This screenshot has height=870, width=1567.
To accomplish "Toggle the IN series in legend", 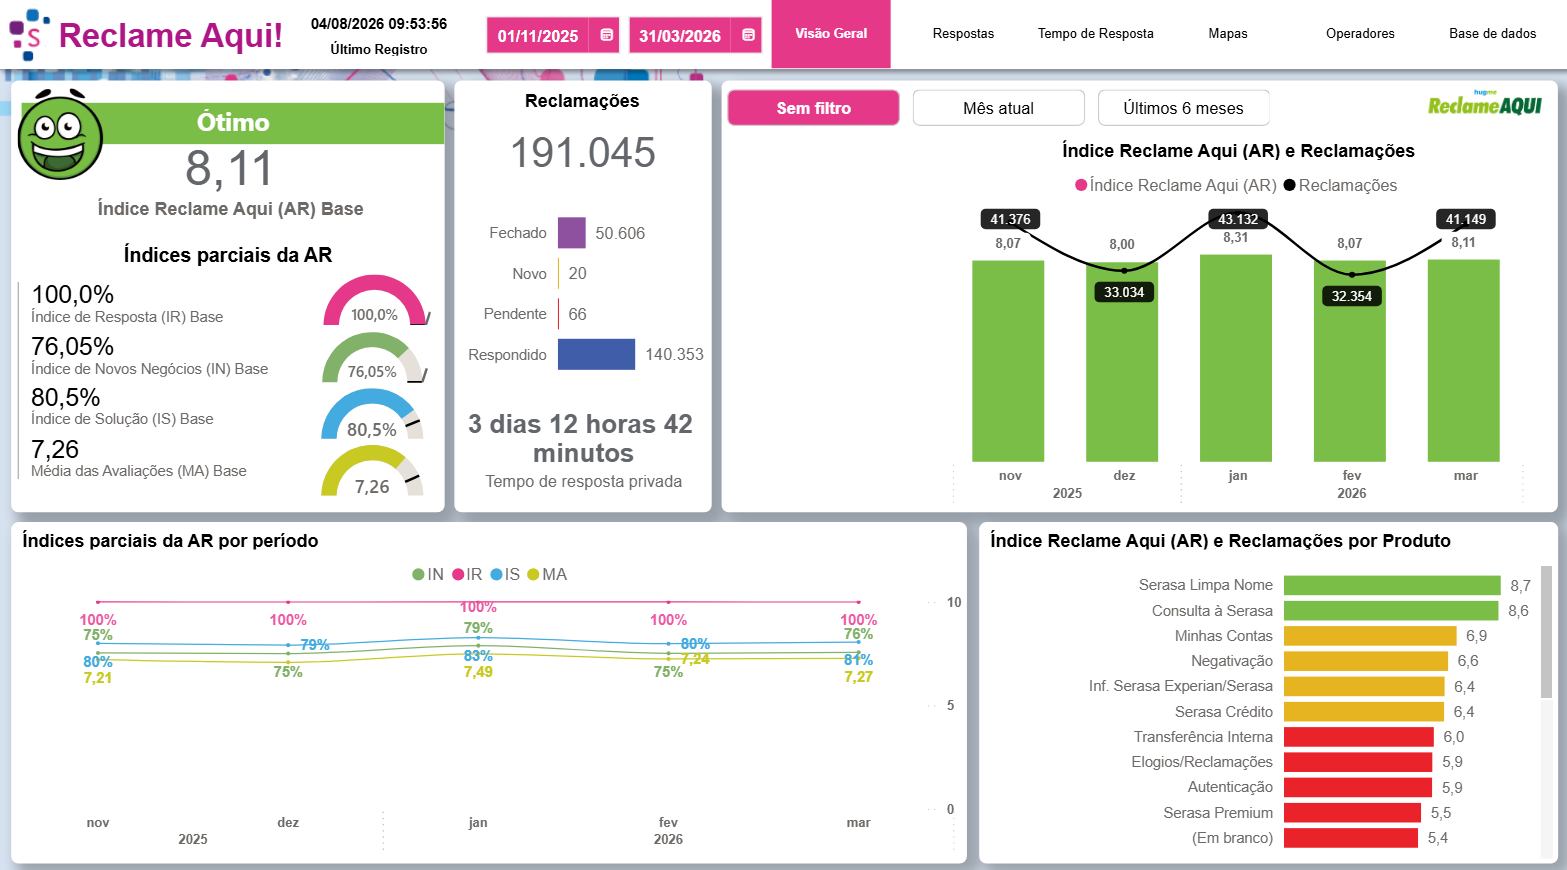I will pyautogui.click(x=428, y=575).
